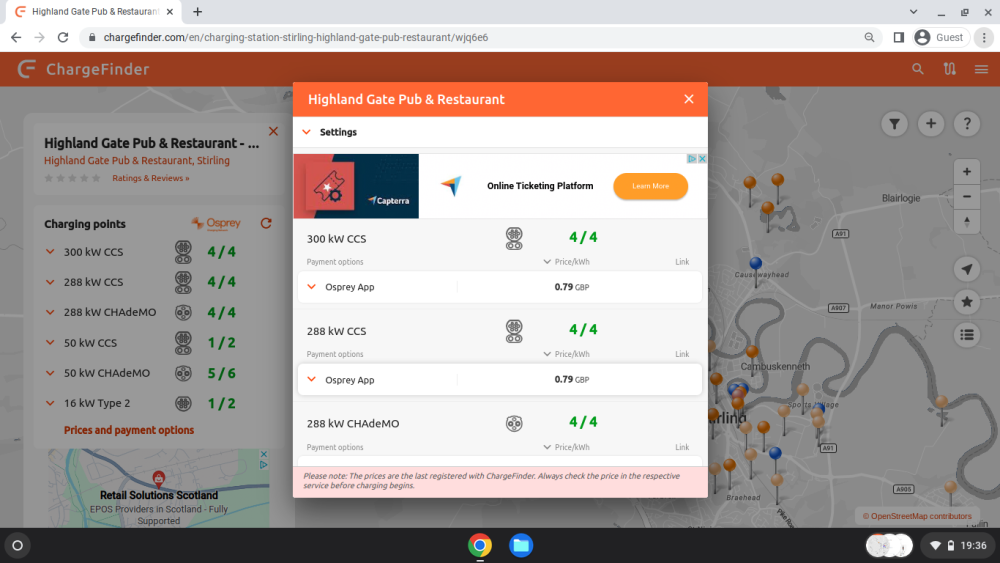Click the Capterra ad image thumbnail

[x=356, y=186]
